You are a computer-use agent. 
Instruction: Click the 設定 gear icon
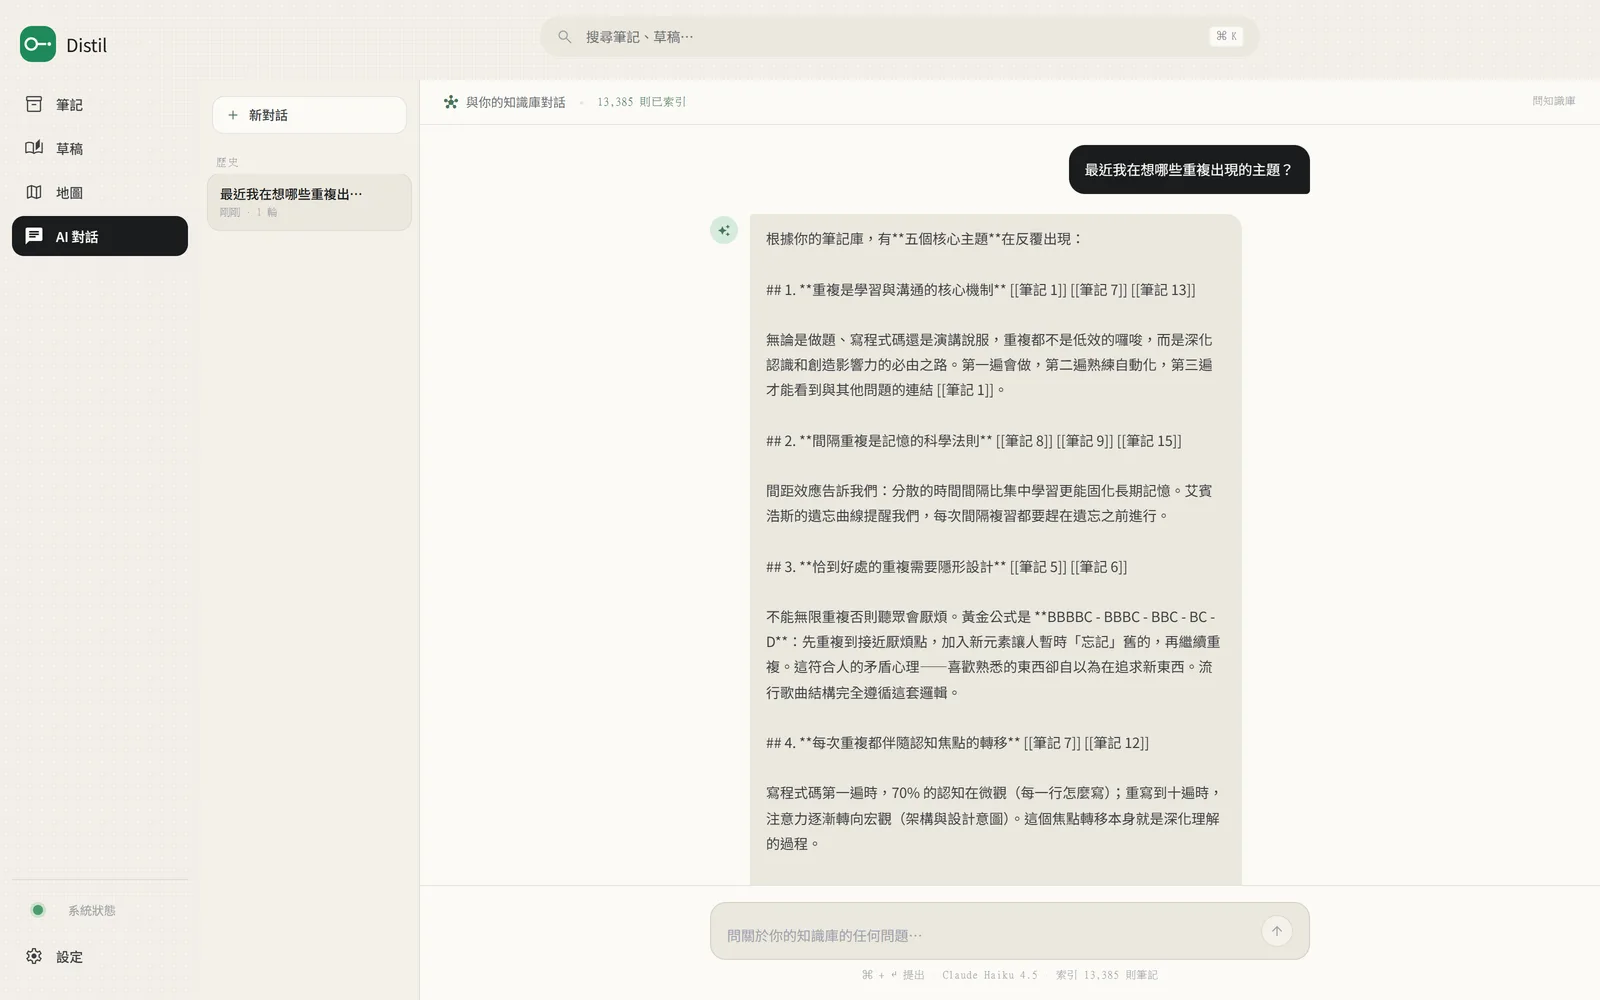click(x=34, y=956)
